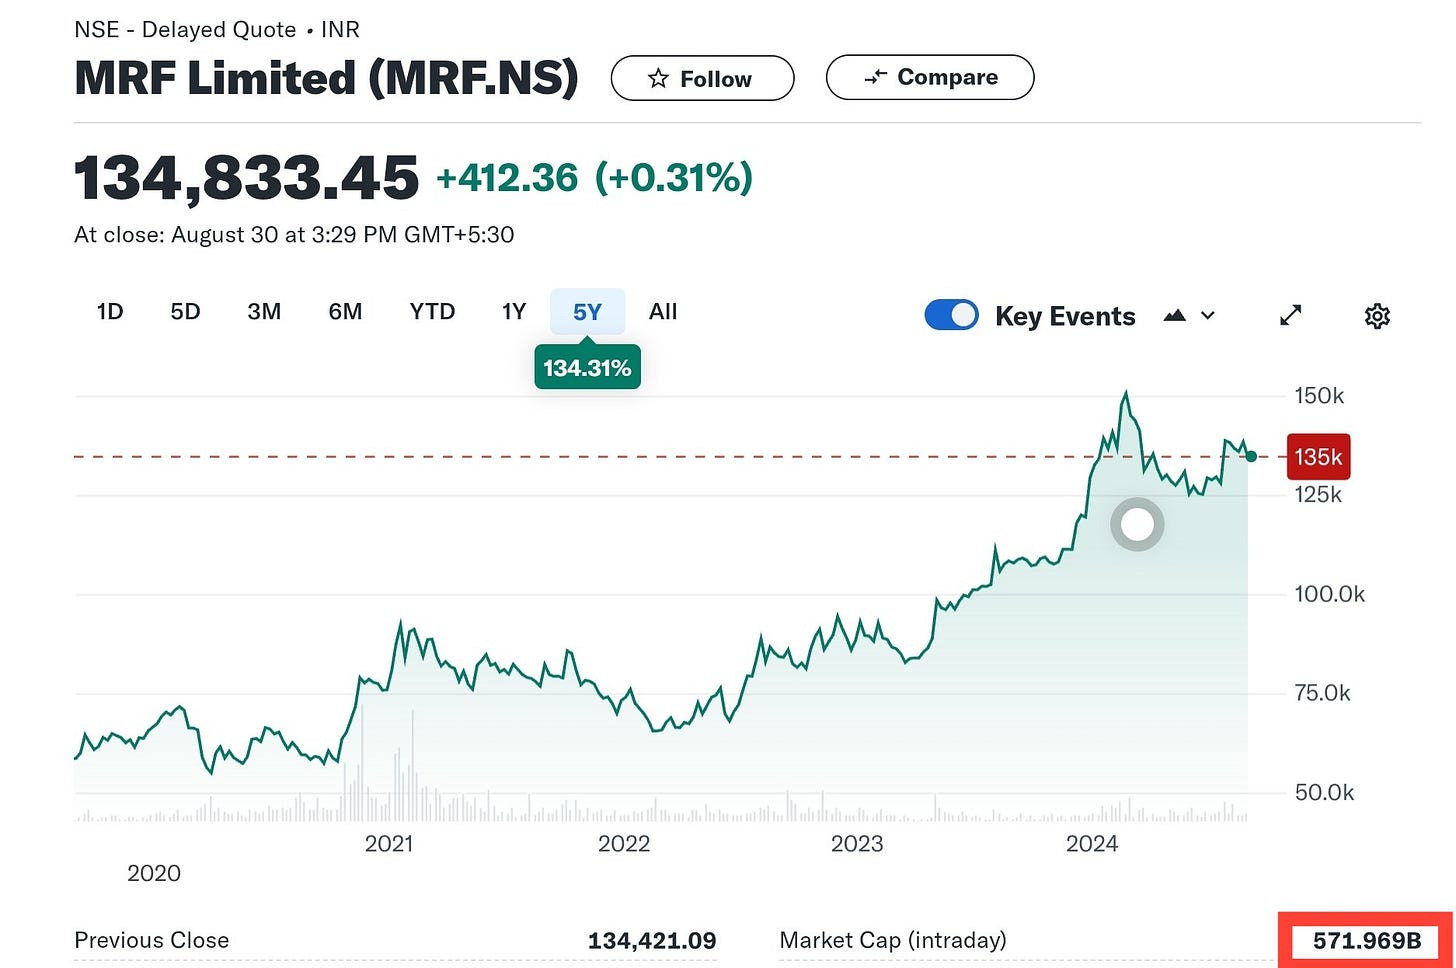
Task: Click the Market Cap (intraday) label
Action: [x=892, y=940]
